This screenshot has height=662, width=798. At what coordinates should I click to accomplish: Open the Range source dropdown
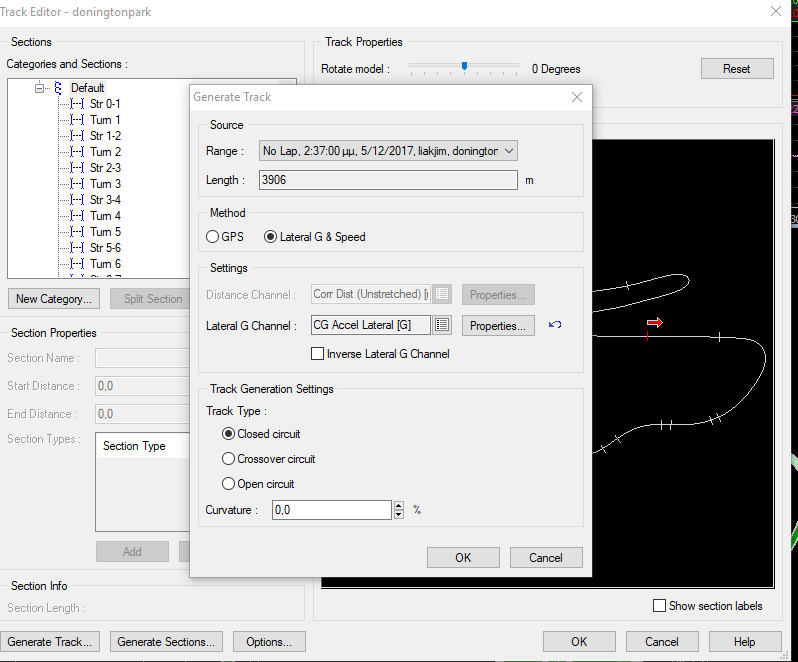point(508,151)
